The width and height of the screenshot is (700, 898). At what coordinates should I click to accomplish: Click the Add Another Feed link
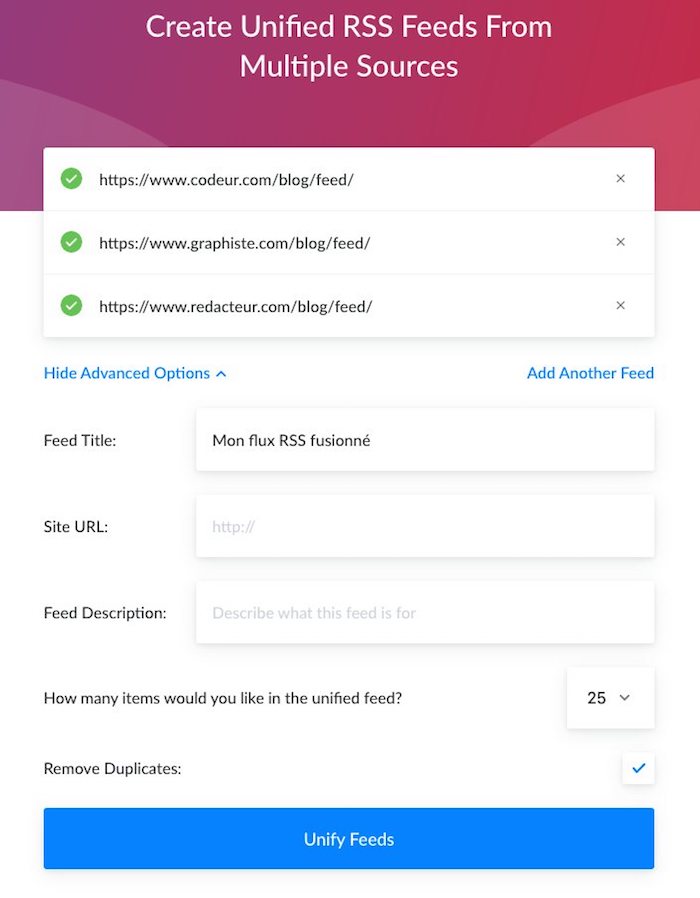point(590,373)
